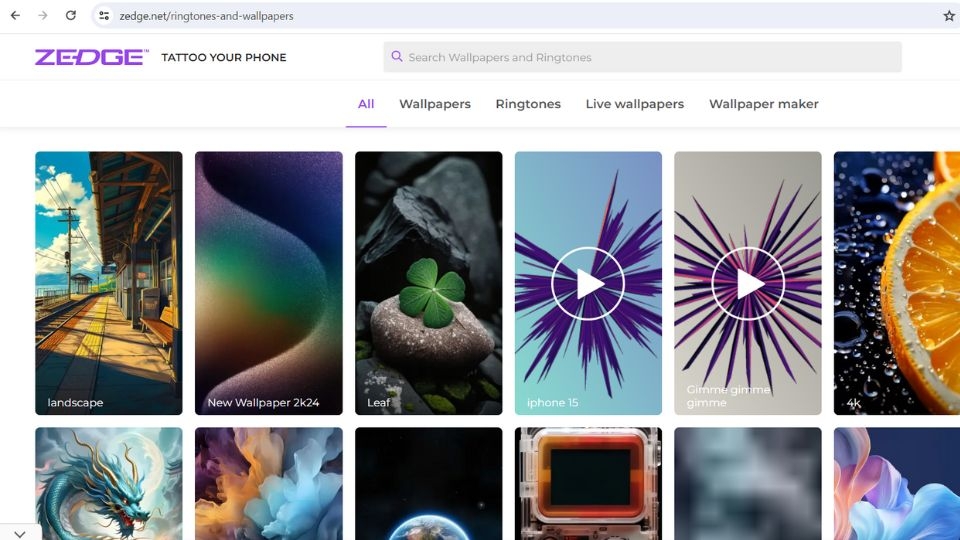Click the TATTOO YOUR PHONE tagline
The image size is (960, 540).
[224, 57]
